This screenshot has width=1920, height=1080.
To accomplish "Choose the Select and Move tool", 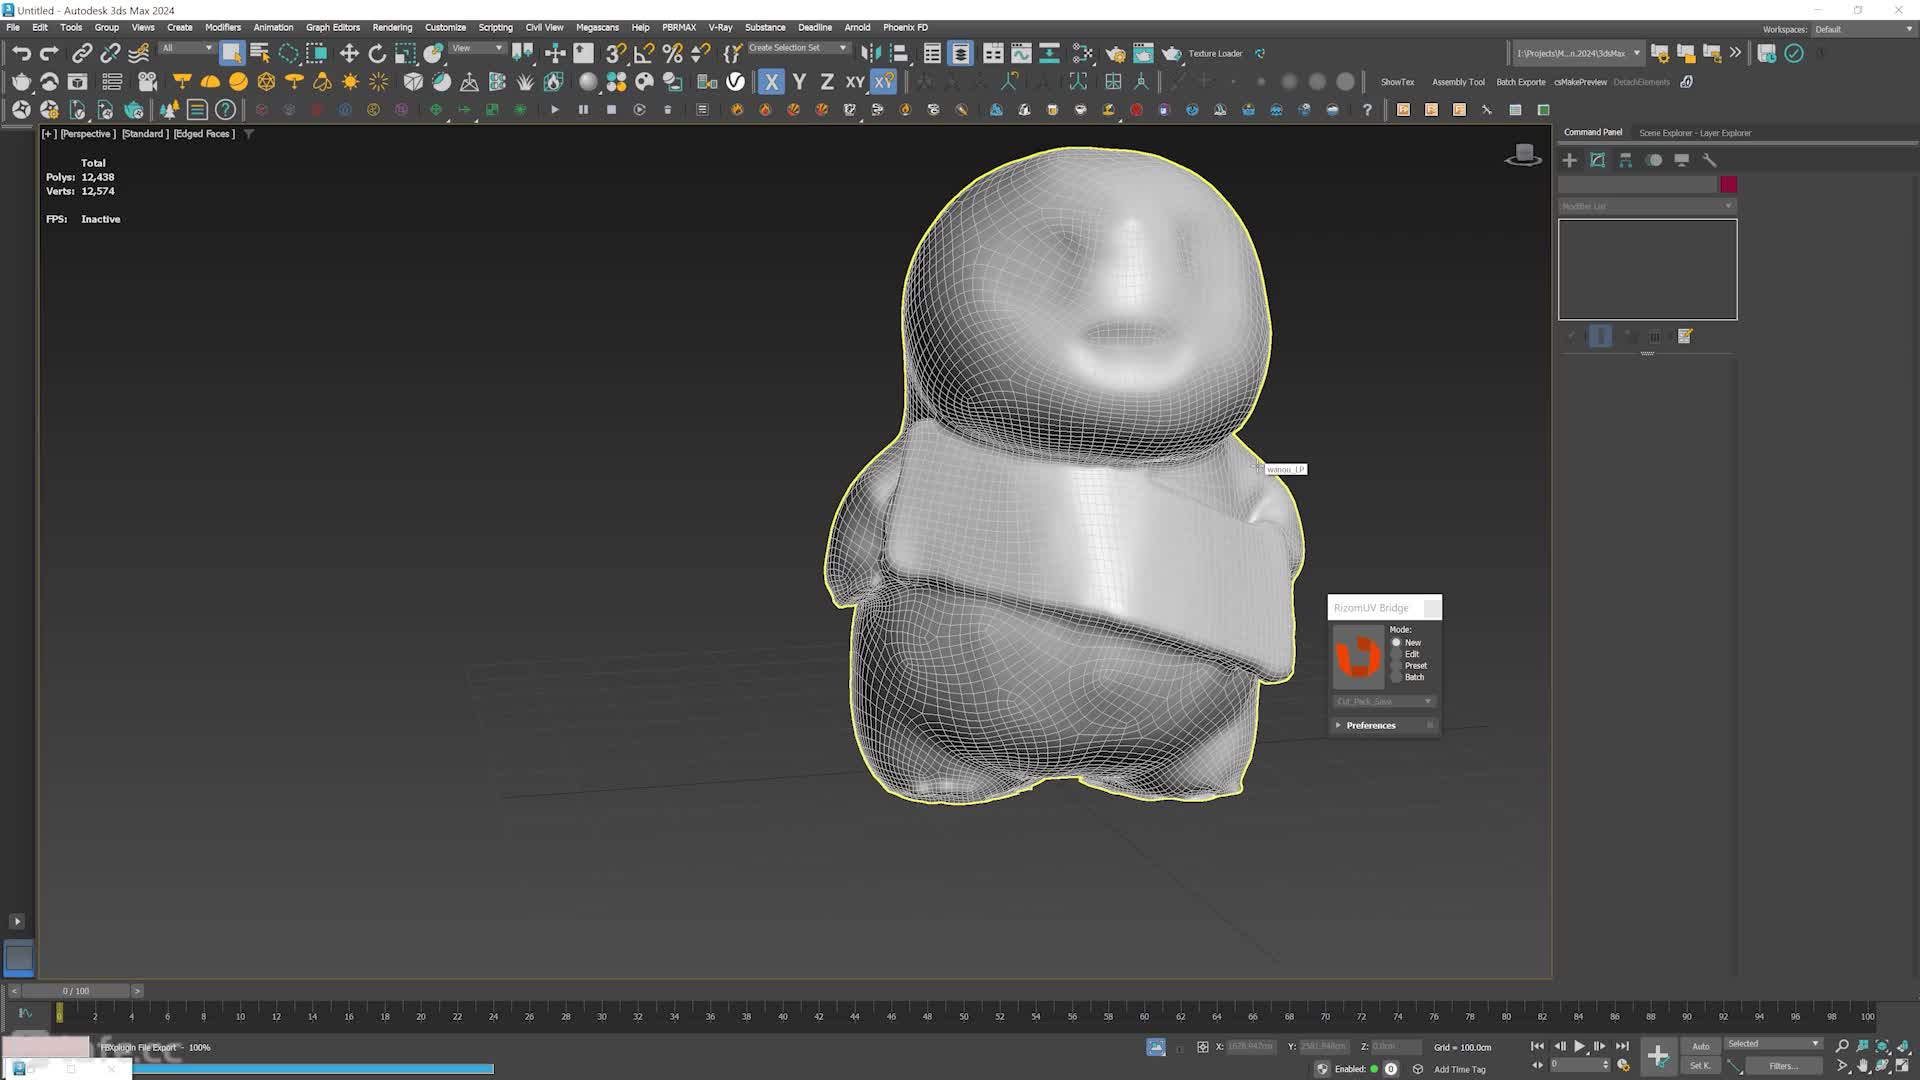I will (349, 53).
